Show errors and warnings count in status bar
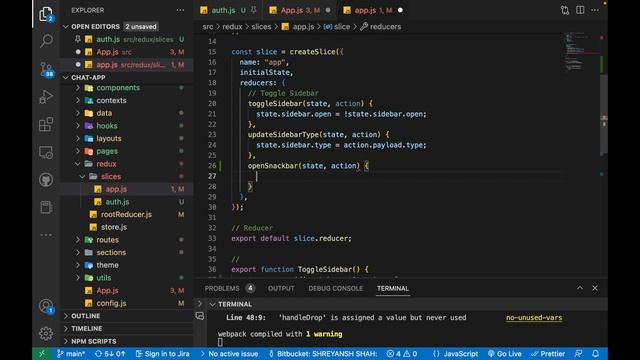Viewport: 640px width, 360px height. coord(402,353)
